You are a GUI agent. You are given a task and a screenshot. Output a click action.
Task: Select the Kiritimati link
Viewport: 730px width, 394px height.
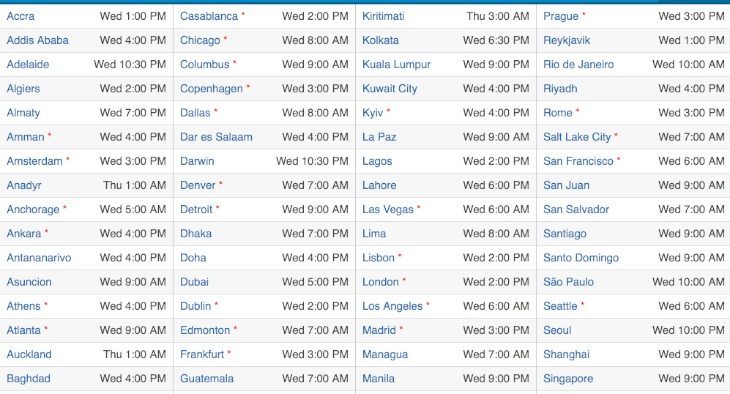[383, 16]
